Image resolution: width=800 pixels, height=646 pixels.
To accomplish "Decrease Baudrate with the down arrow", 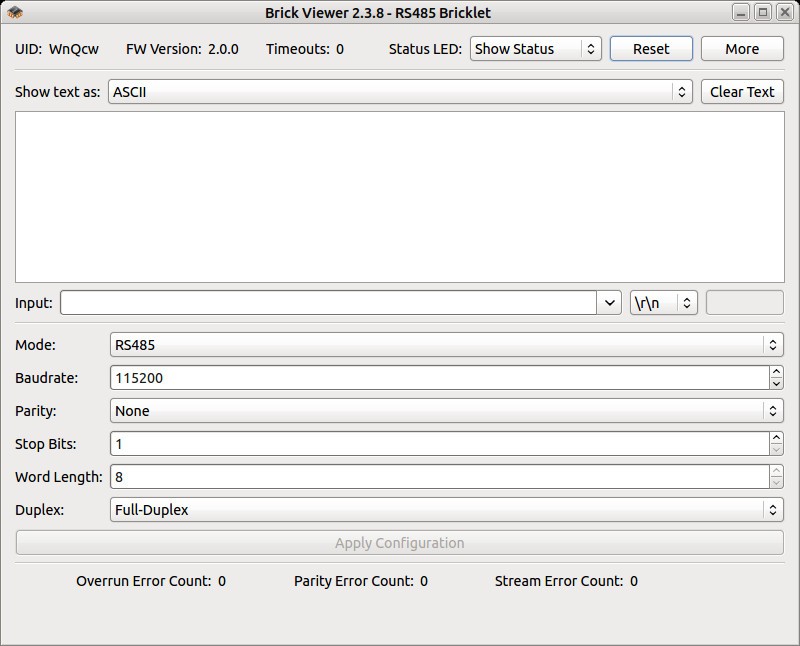I will pyautogui.click(x=776, y=384).
